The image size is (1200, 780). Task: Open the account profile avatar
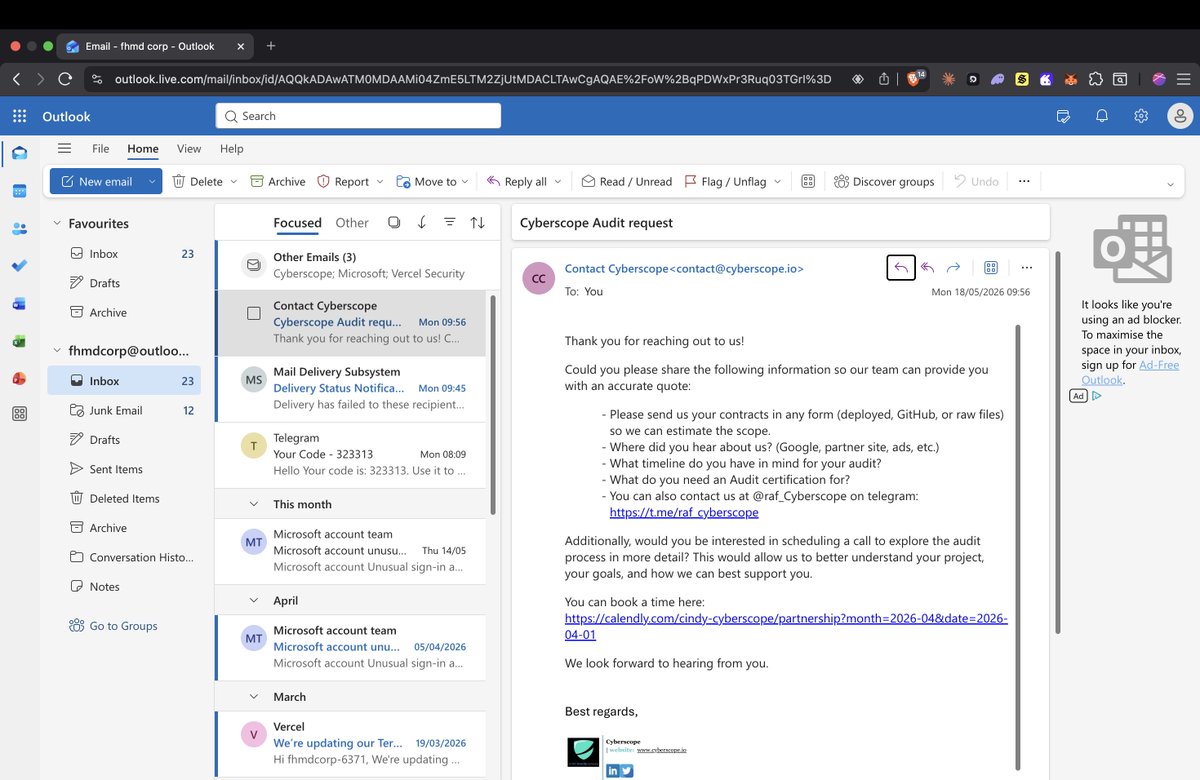(1180, 116)
